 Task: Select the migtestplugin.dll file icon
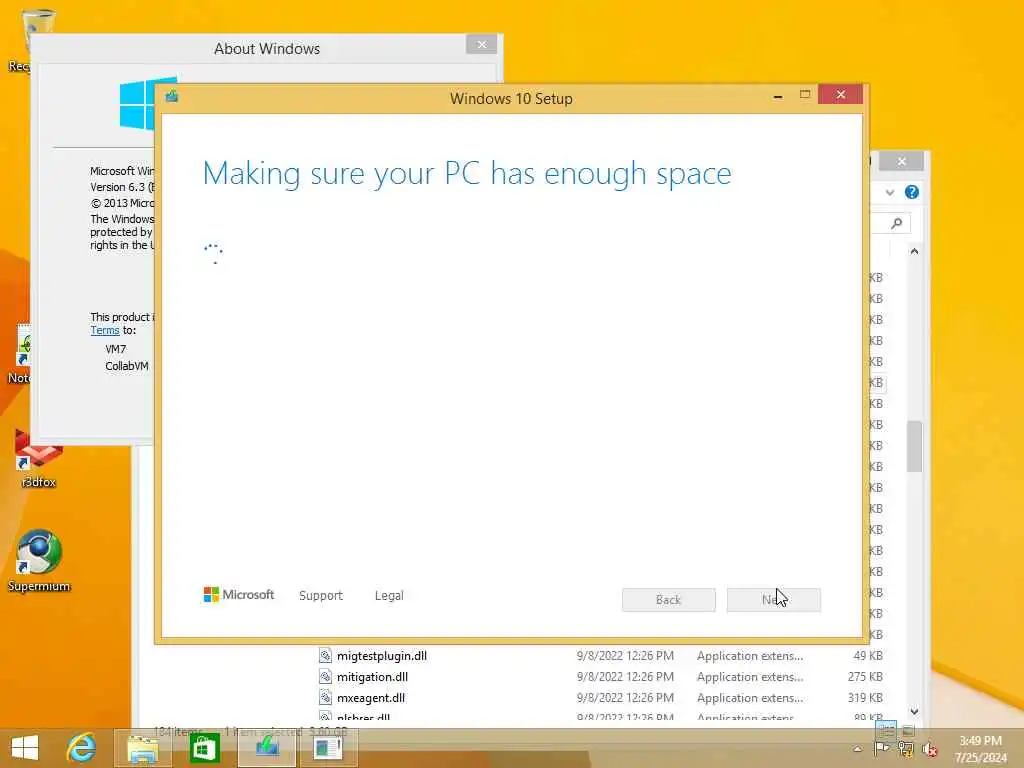325,656
